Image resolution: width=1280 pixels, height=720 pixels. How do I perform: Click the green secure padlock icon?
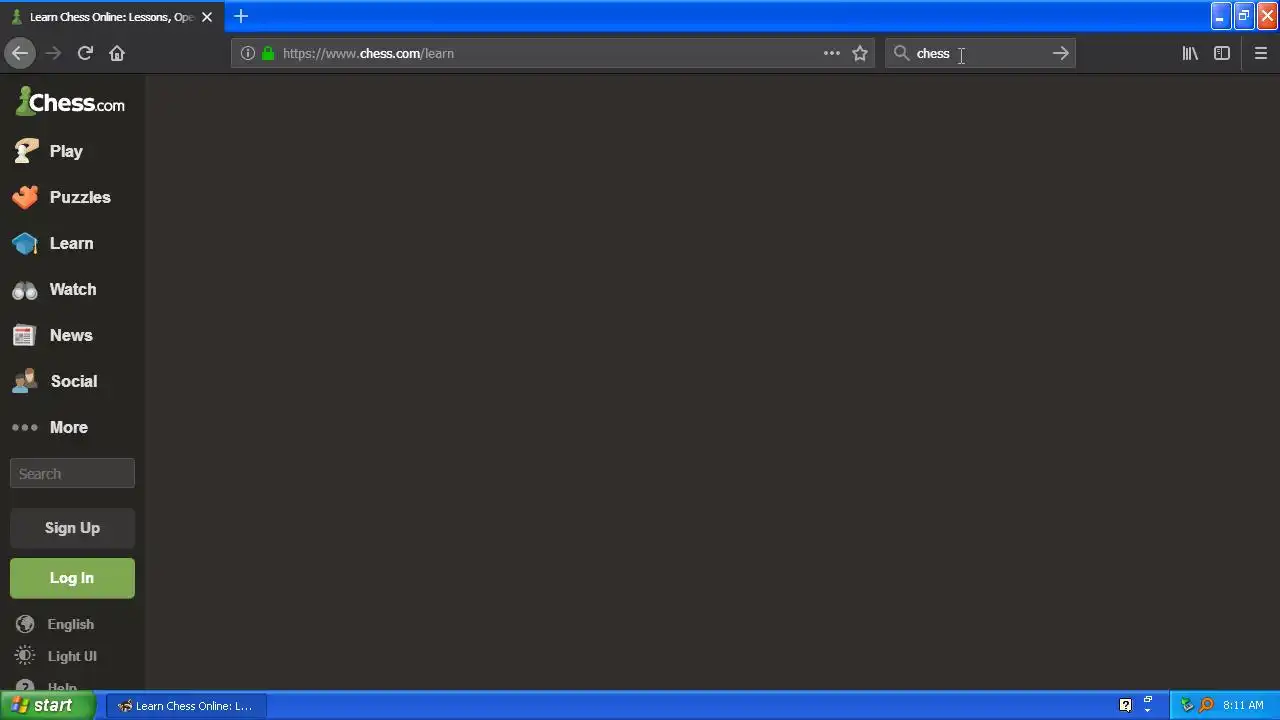pyautogui.click(x=268, y=53)
